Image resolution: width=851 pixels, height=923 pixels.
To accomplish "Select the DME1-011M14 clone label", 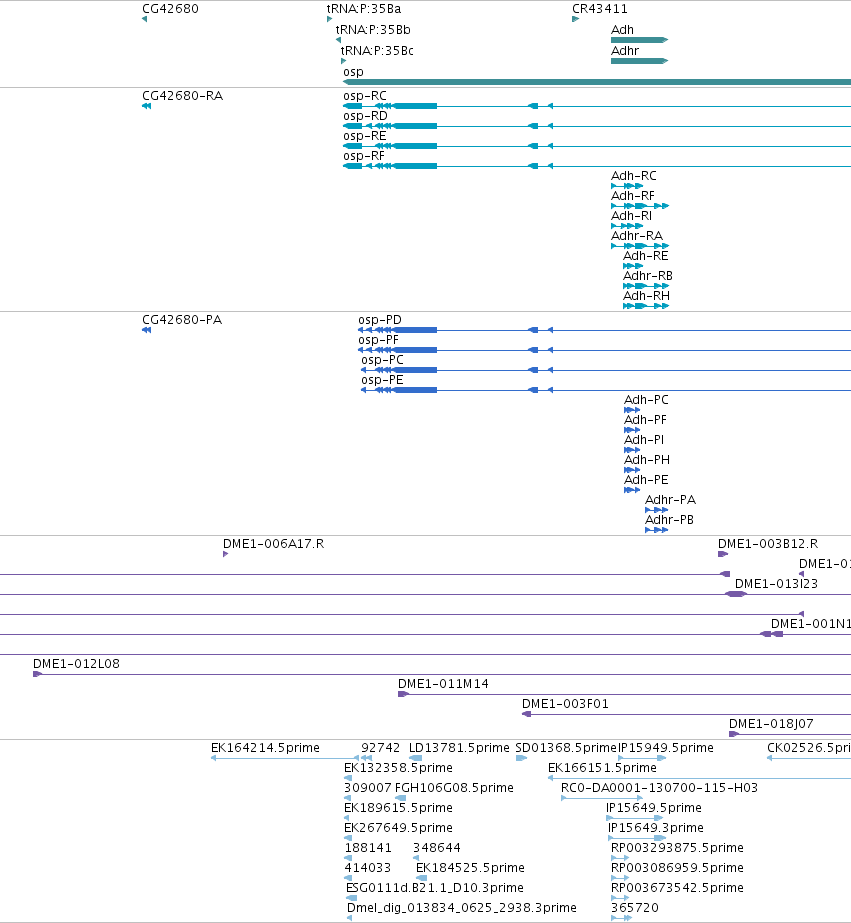I will click(443, 683).
